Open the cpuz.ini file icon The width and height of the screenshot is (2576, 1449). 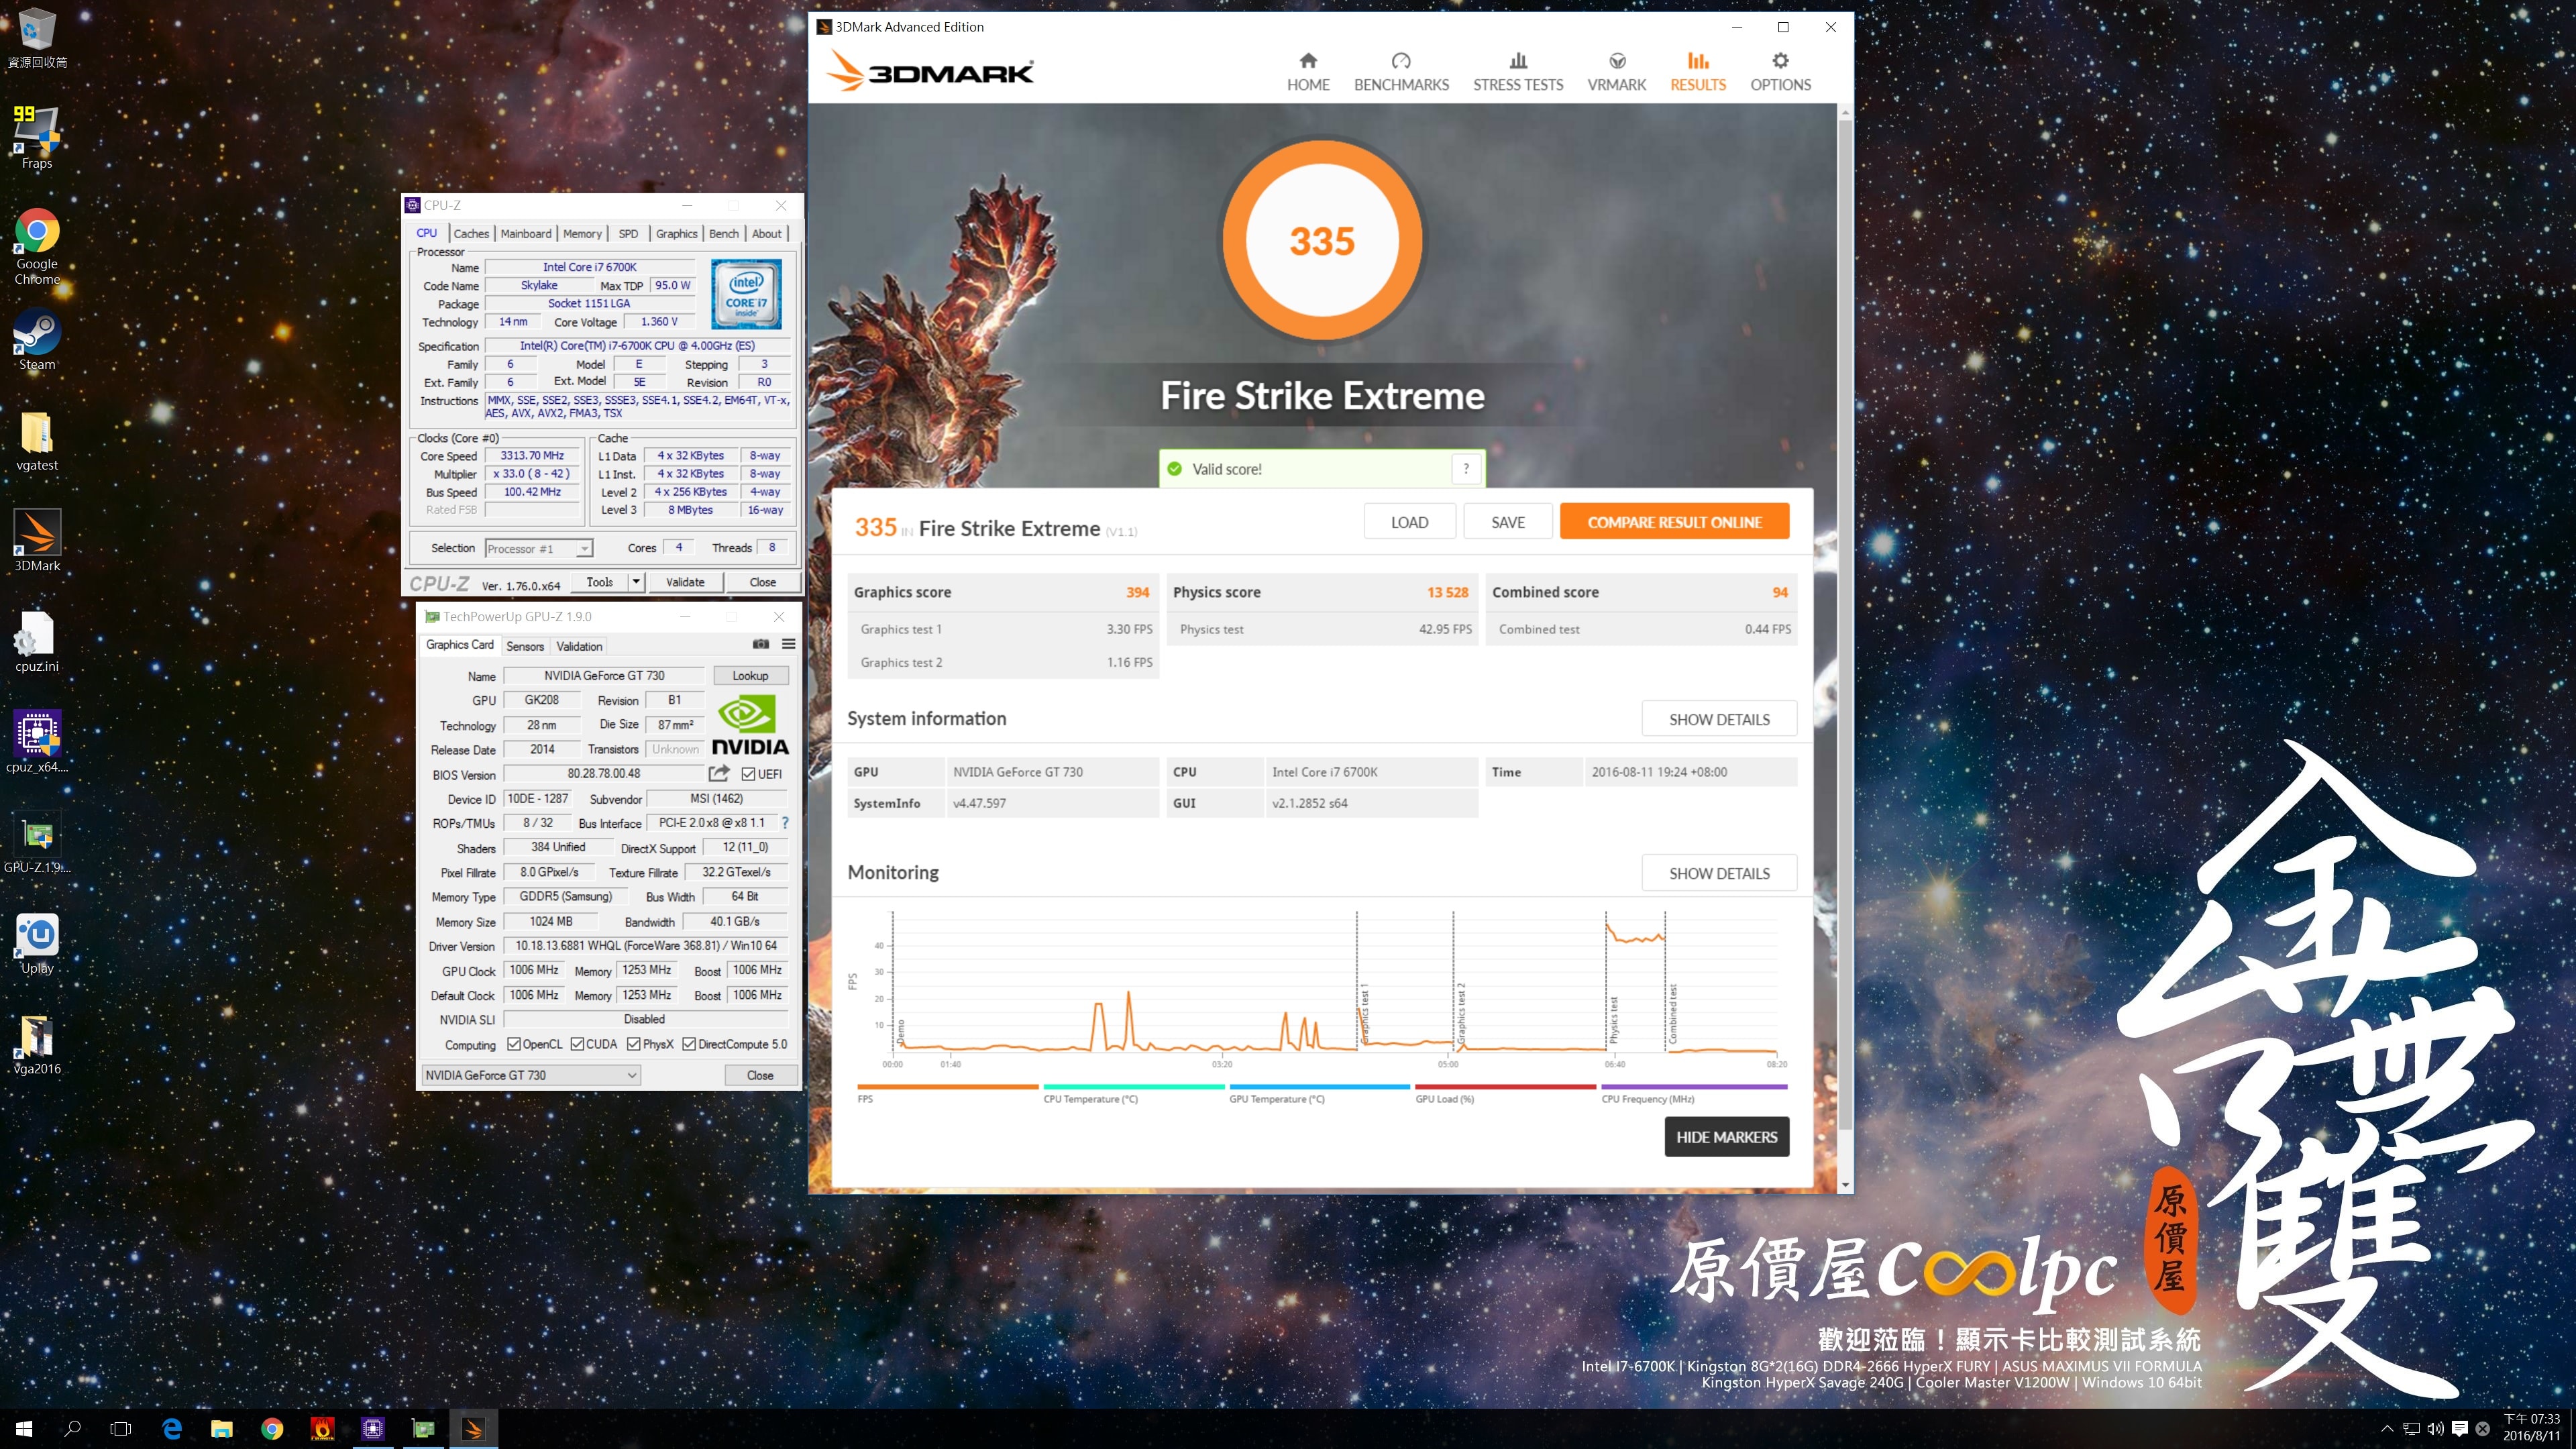pyautogui.click(x=37, y=641)
